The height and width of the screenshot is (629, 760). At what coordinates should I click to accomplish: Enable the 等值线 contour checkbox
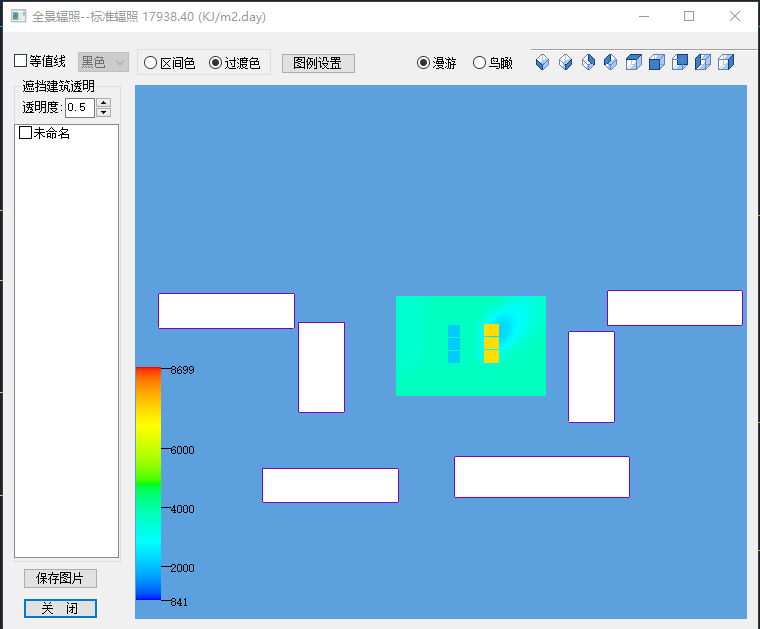pos(20,61)
